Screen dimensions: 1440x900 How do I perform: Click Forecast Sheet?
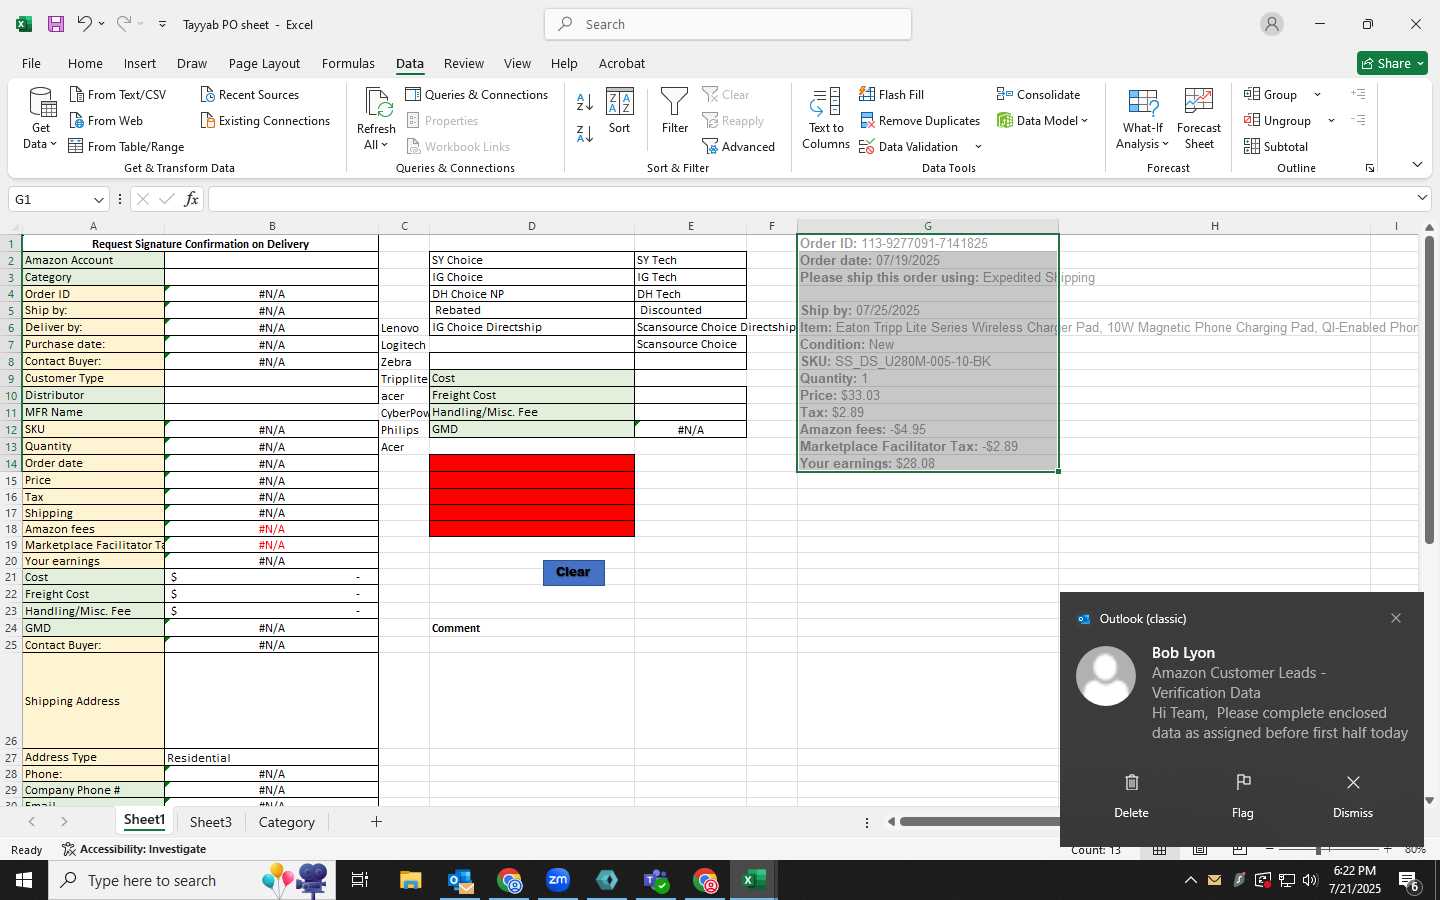pyautogui.click(x=1199, y=118)
